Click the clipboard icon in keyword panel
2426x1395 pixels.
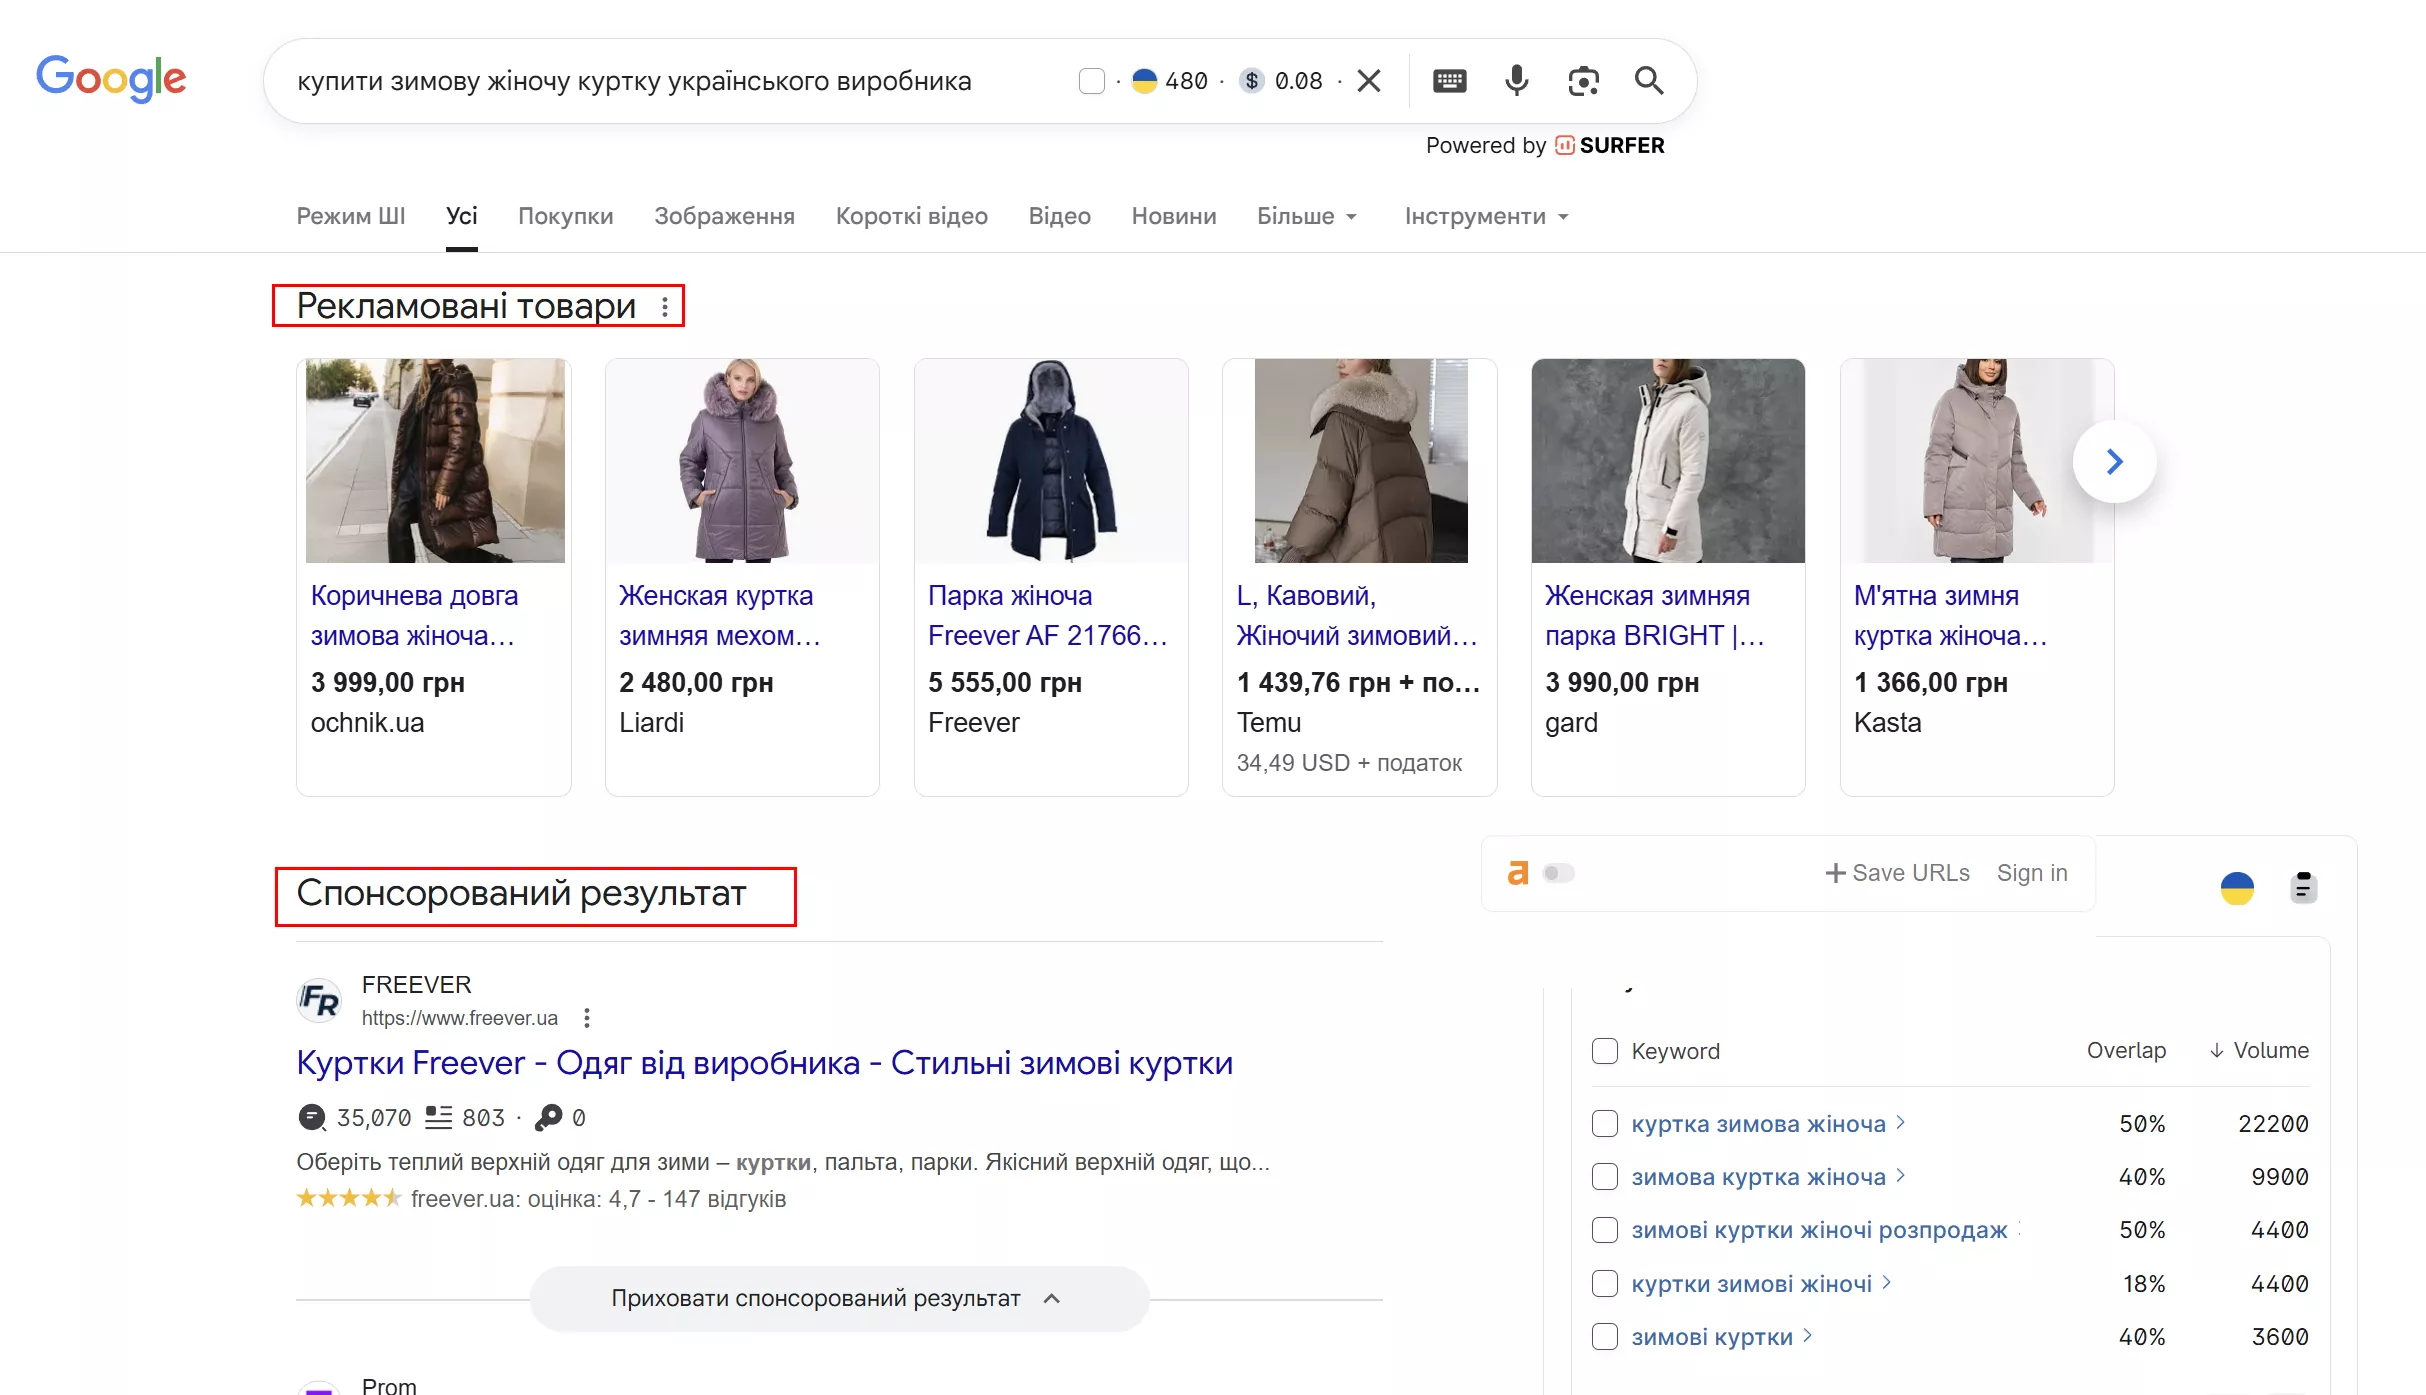pos(2303,888)
